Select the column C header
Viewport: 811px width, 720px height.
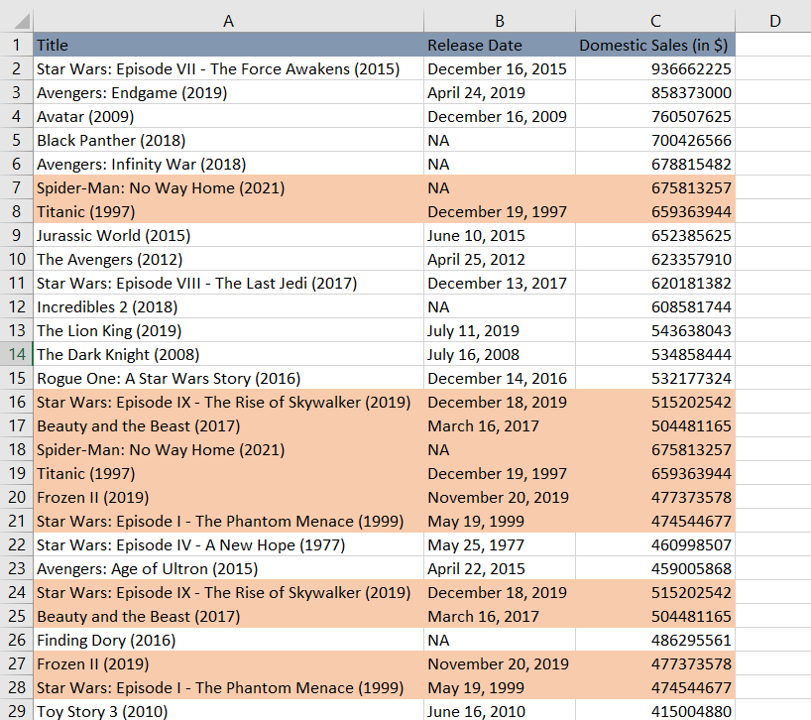(655, 21)
